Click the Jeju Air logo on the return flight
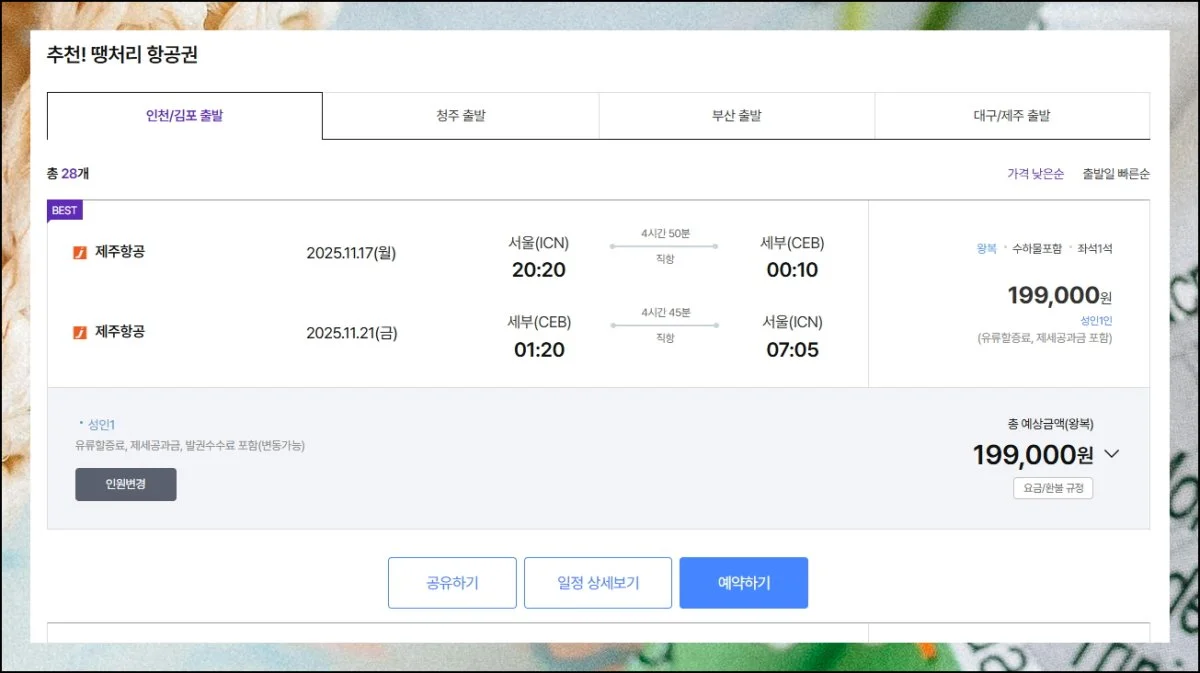 pos(80,332)
